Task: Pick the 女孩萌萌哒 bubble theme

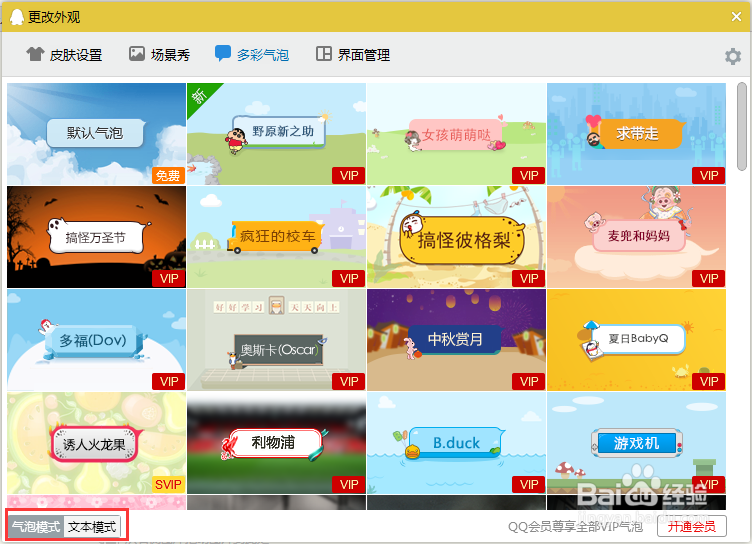Action: pyautogui.click(x=457, y=134)
